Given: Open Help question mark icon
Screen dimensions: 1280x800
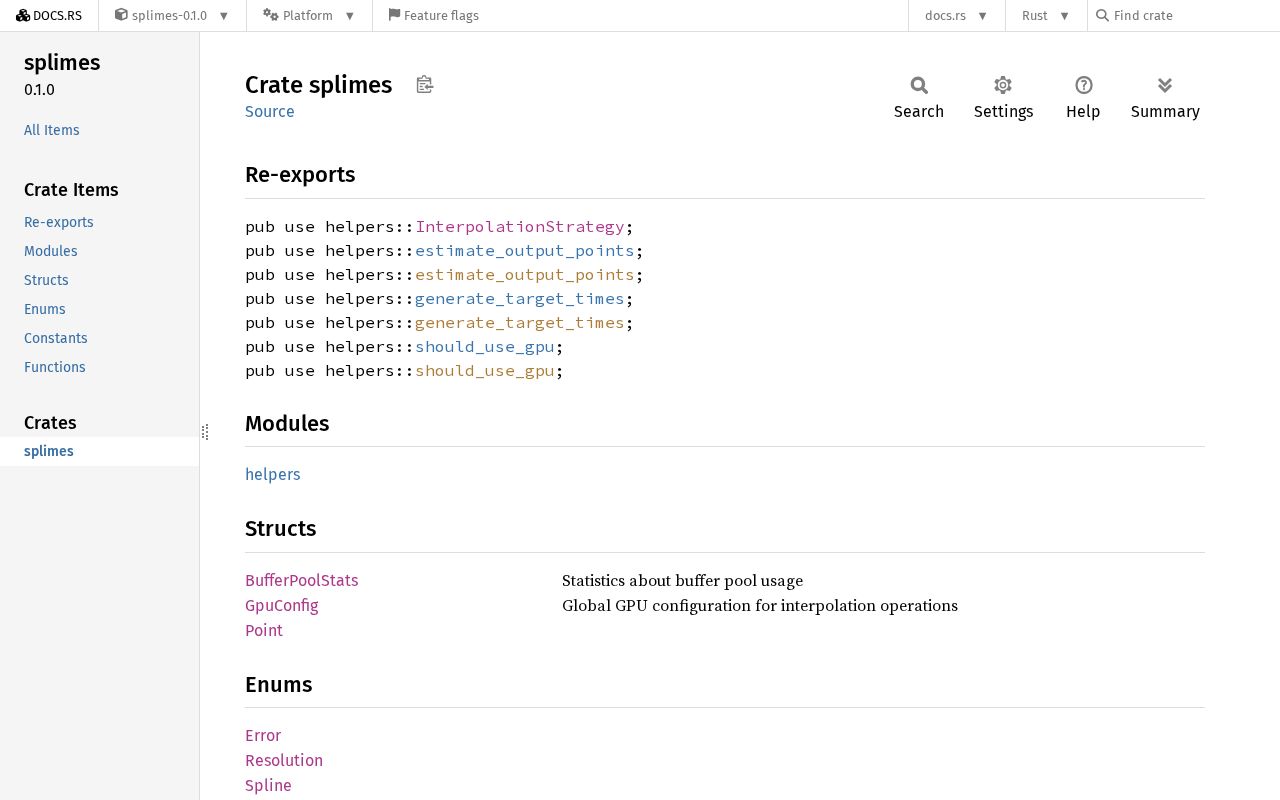Looking at the screenshot, I should tap(1083, 85).
